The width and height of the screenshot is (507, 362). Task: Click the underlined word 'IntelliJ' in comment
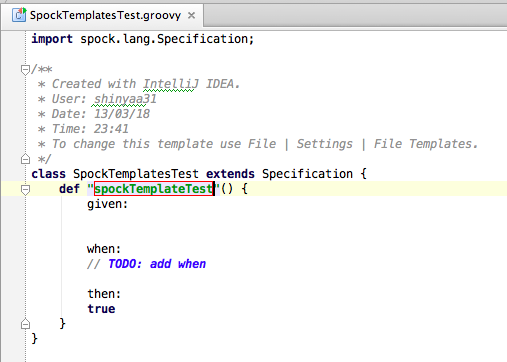coord(171,84)
